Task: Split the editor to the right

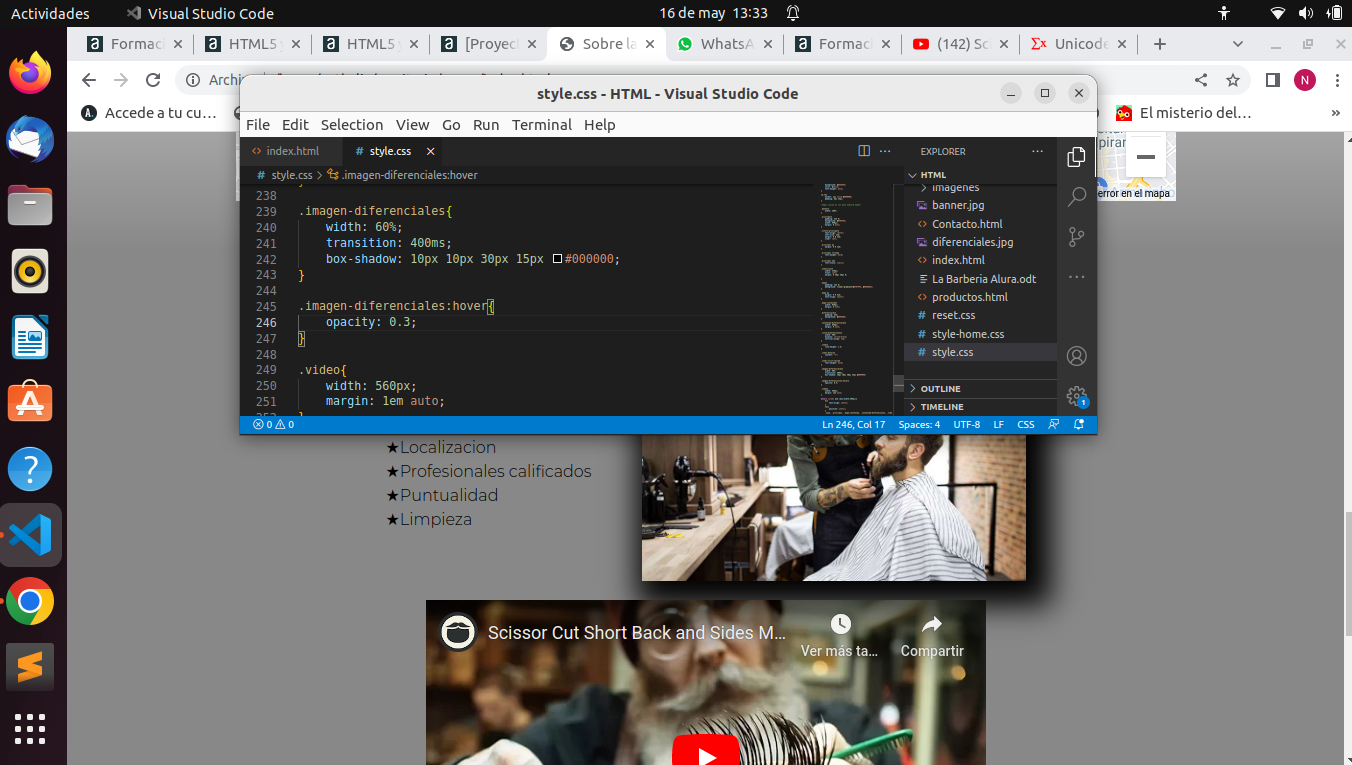Action: (x=864, y=151)
